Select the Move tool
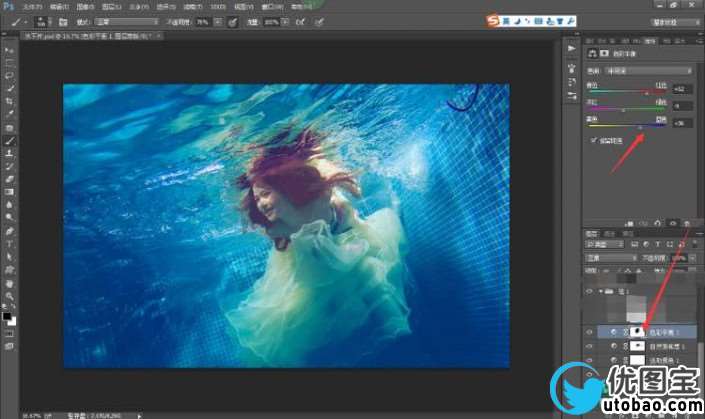 pyautogui.click(x=9, y=50)
